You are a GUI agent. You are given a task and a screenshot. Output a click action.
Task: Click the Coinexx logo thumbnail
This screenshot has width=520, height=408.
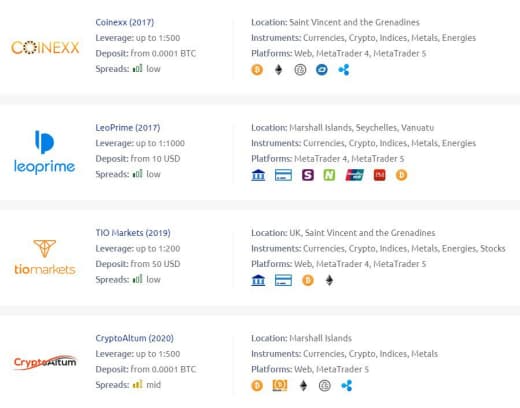click(45, 48)
